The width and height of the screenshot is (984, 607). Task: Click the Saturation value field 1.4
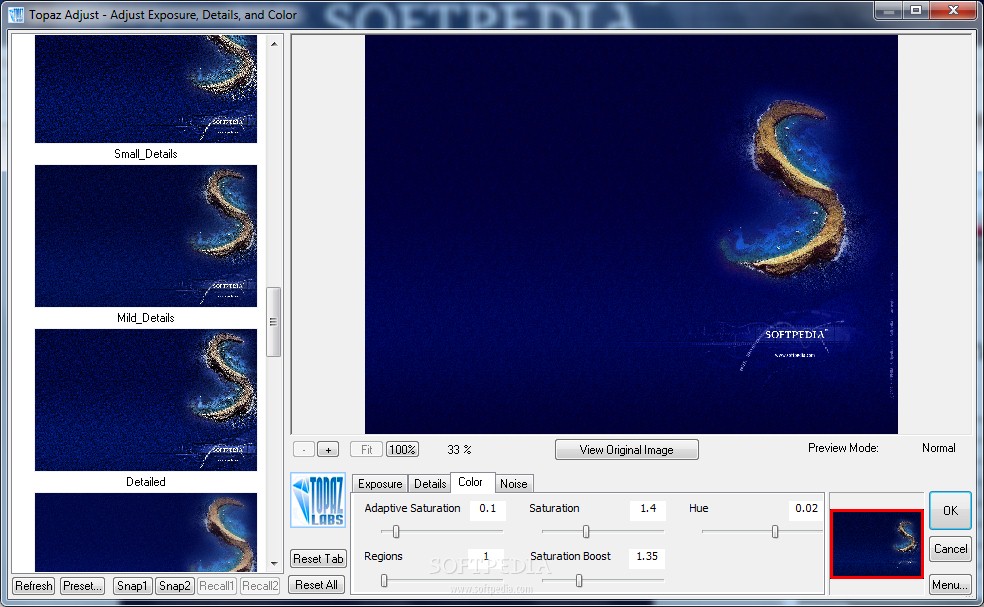[648, 508]
